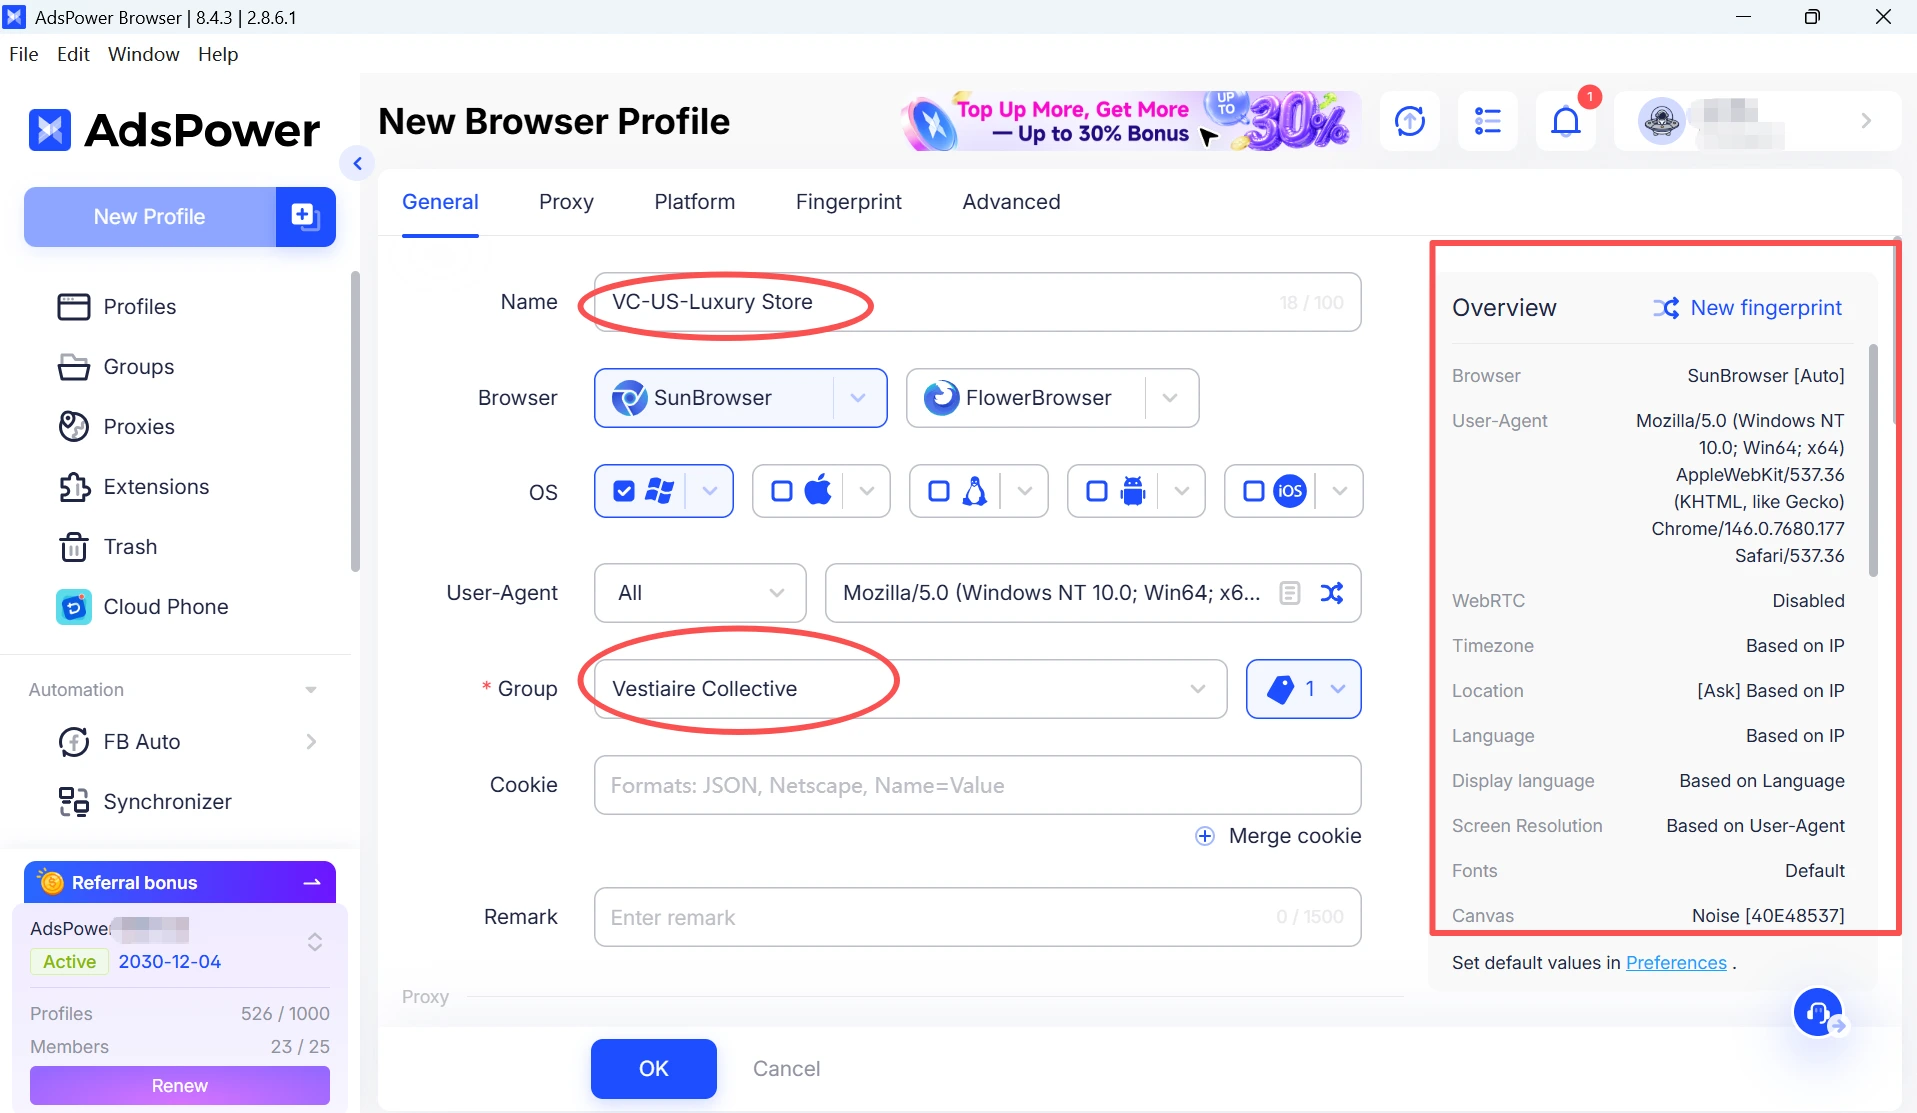This screenshot has height=1113, width=1917.
Task: Click the Name input field
Action: (978, 302)
